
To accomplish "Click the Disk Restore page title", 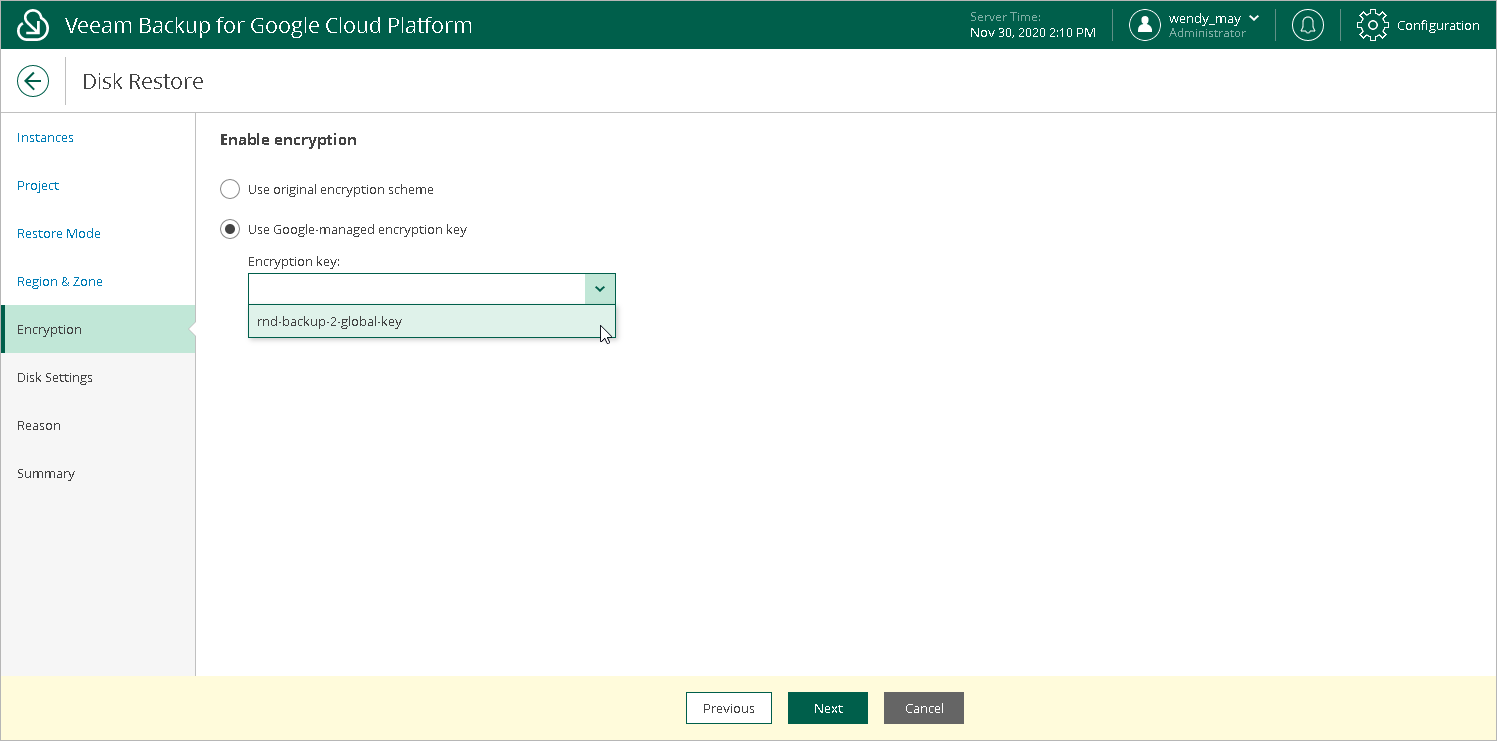I will [143, 81].
